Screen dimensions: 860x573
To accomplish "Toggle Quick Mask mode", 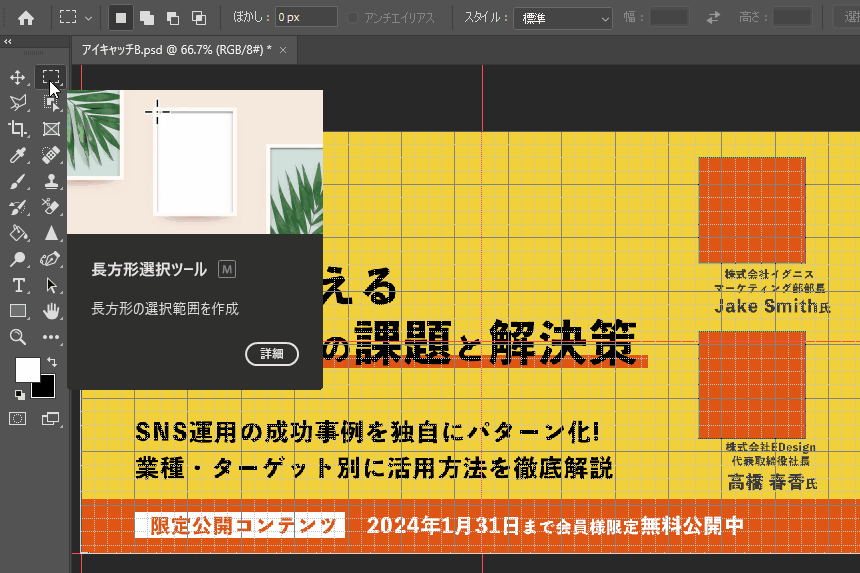I will pyautogui.click(x=18, y=419).
